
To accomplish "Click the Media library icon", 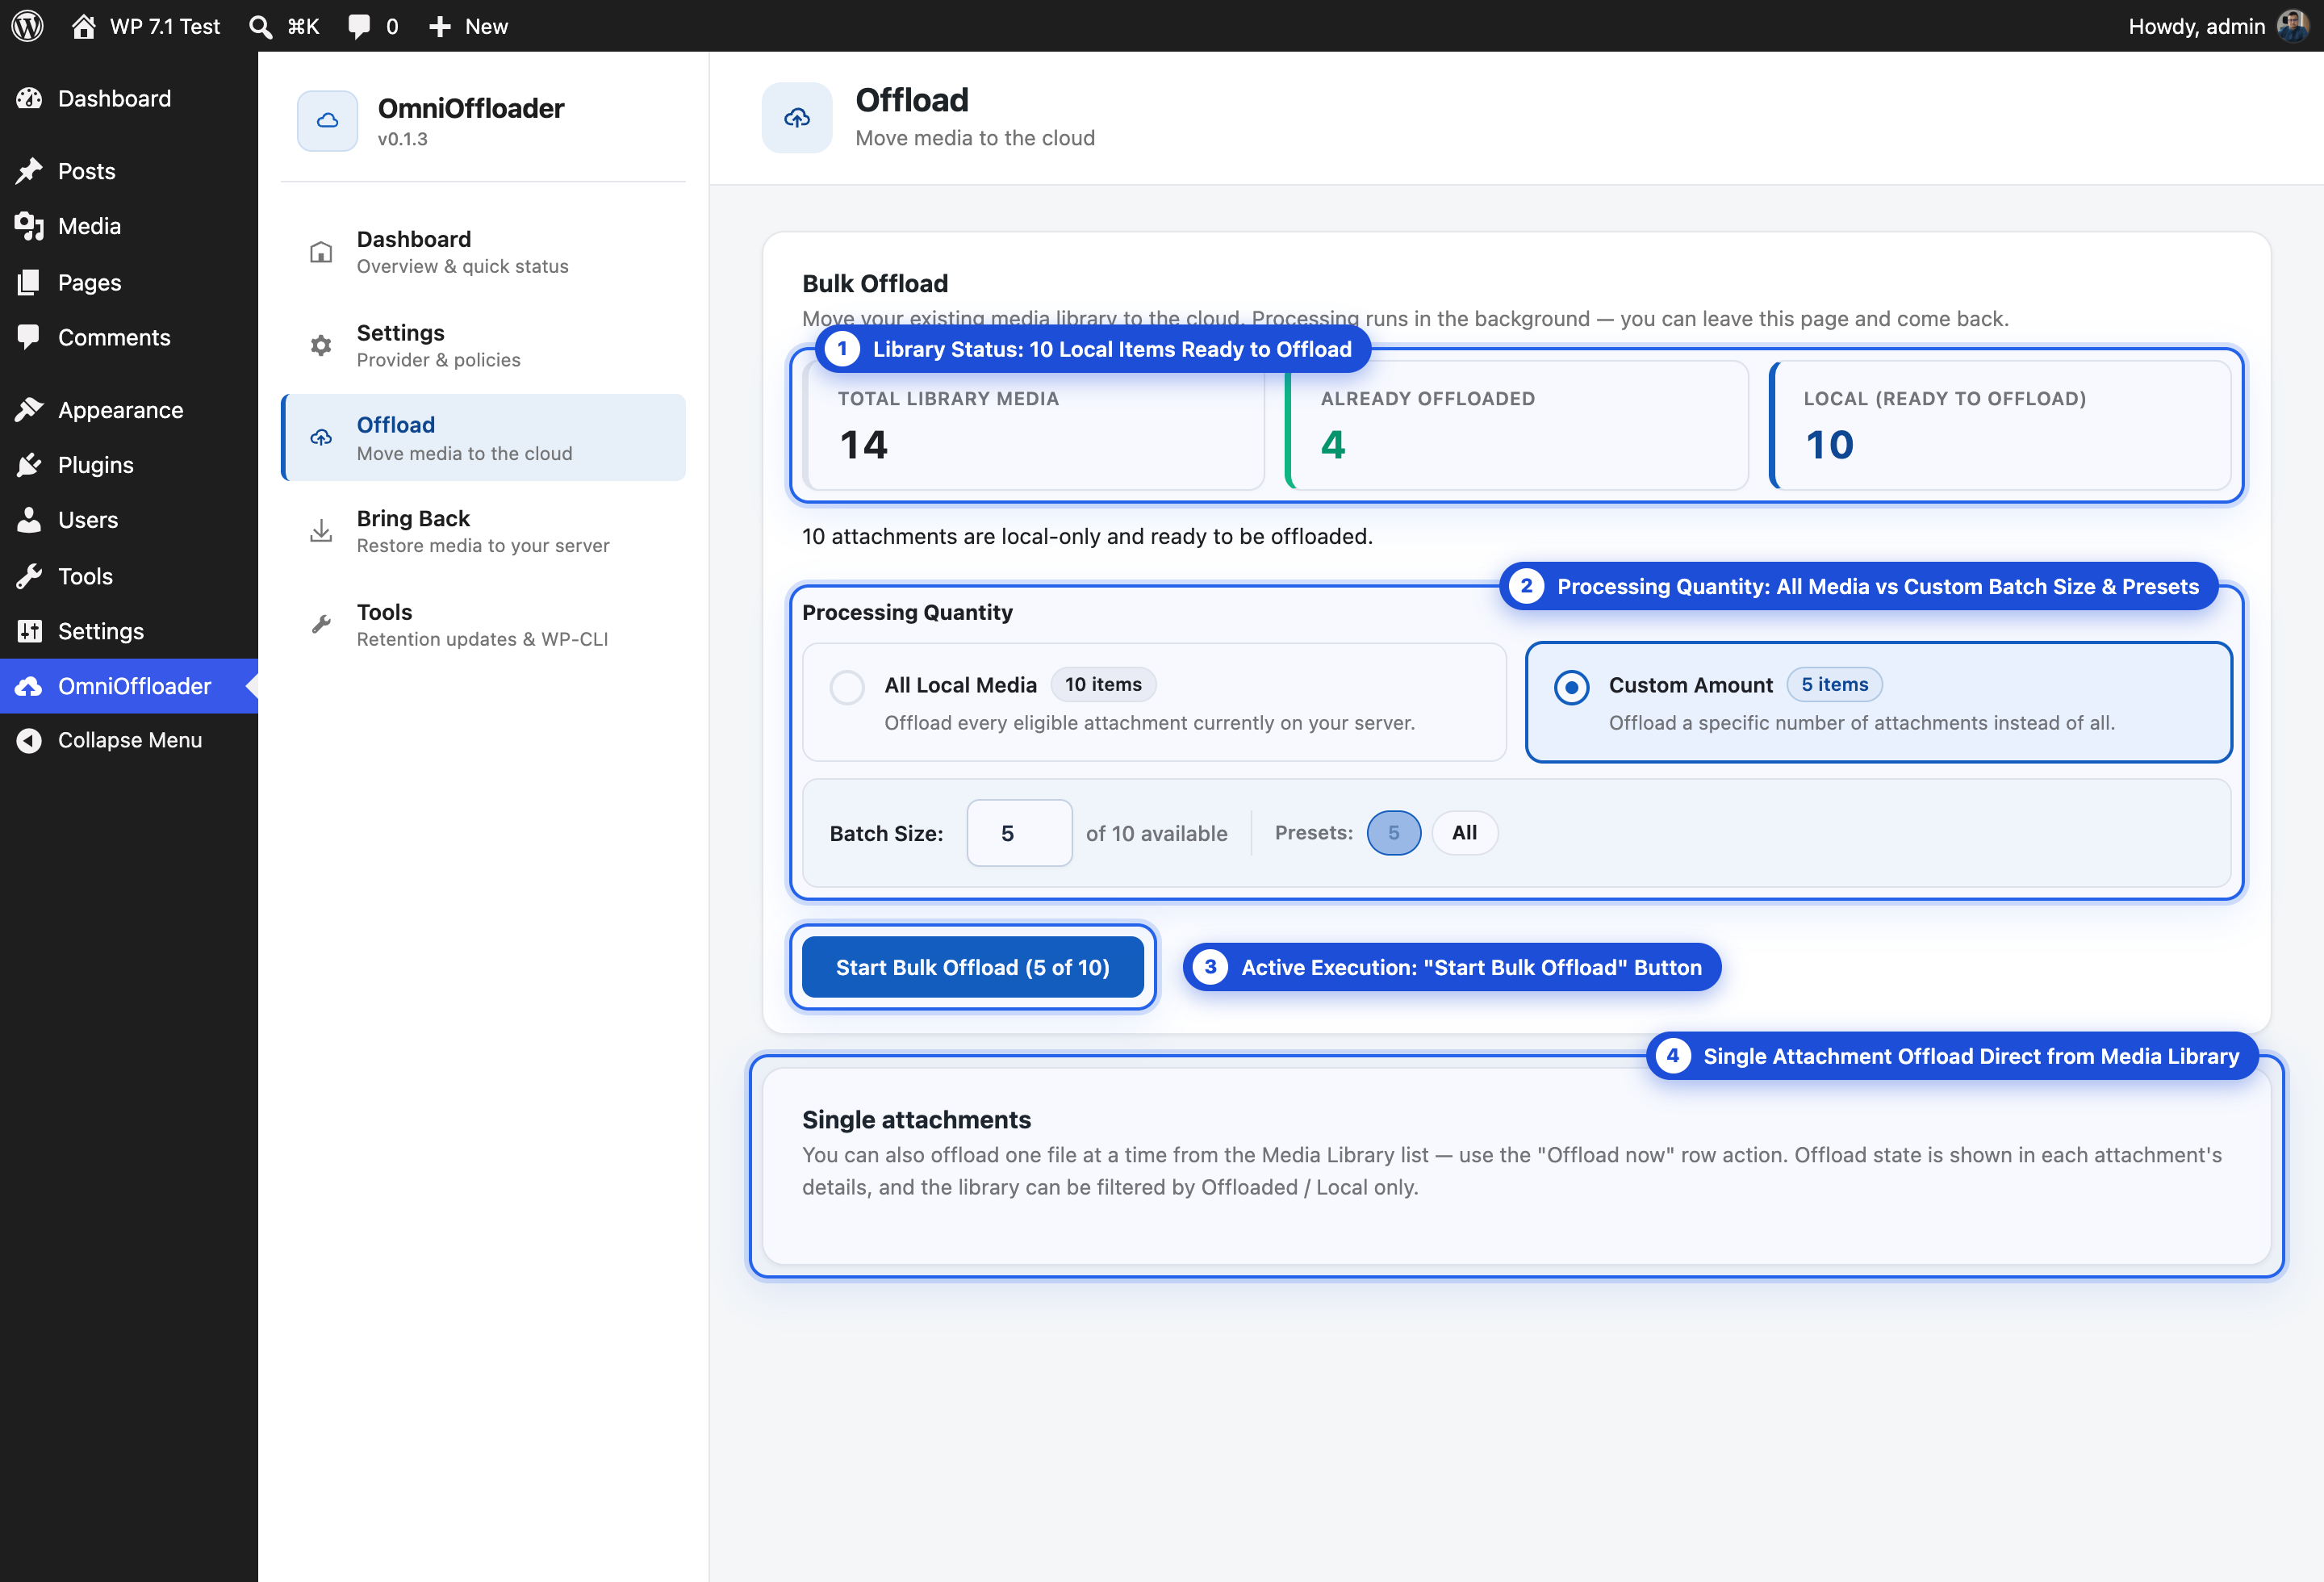I will [x=29, y=226].
